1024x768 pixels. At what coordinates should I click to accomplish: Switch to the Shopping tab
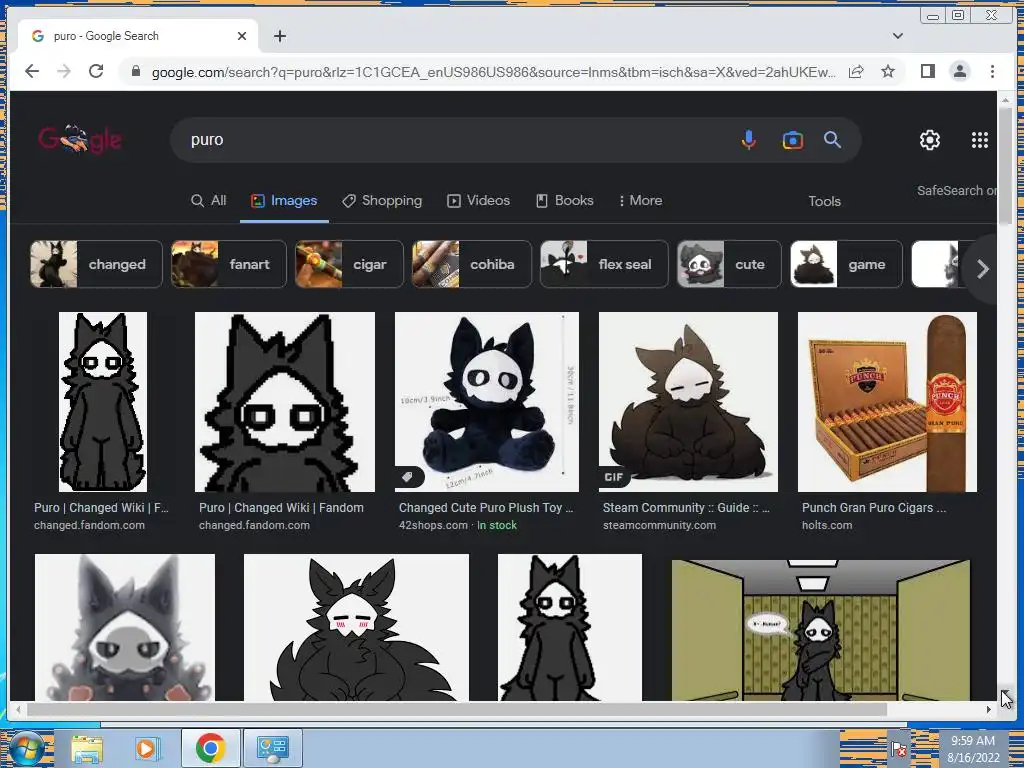point(382,200)
